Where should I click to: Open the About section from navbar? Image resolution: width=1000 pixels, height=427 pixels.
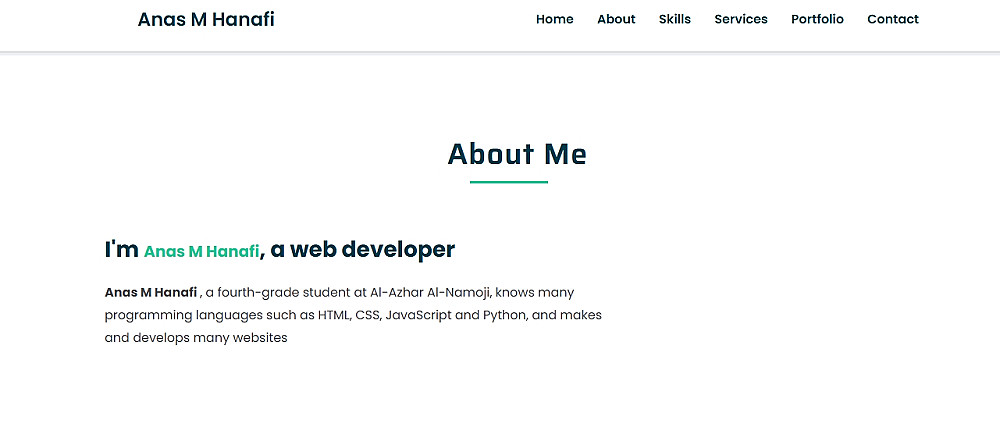616,19
